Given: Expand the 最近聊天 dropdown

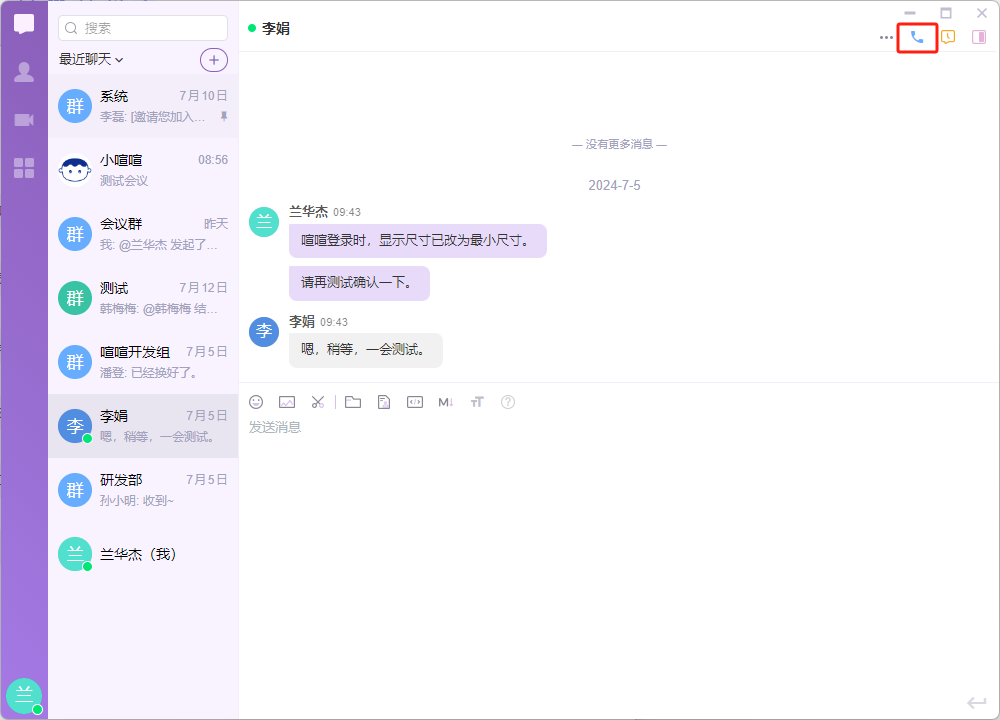Looking at the screenshot, I should coord(91,60).
